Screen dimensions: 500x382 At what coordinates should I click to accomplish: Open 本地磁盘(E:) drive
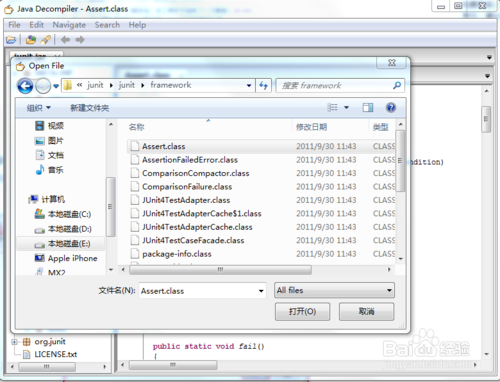point(62,244)
